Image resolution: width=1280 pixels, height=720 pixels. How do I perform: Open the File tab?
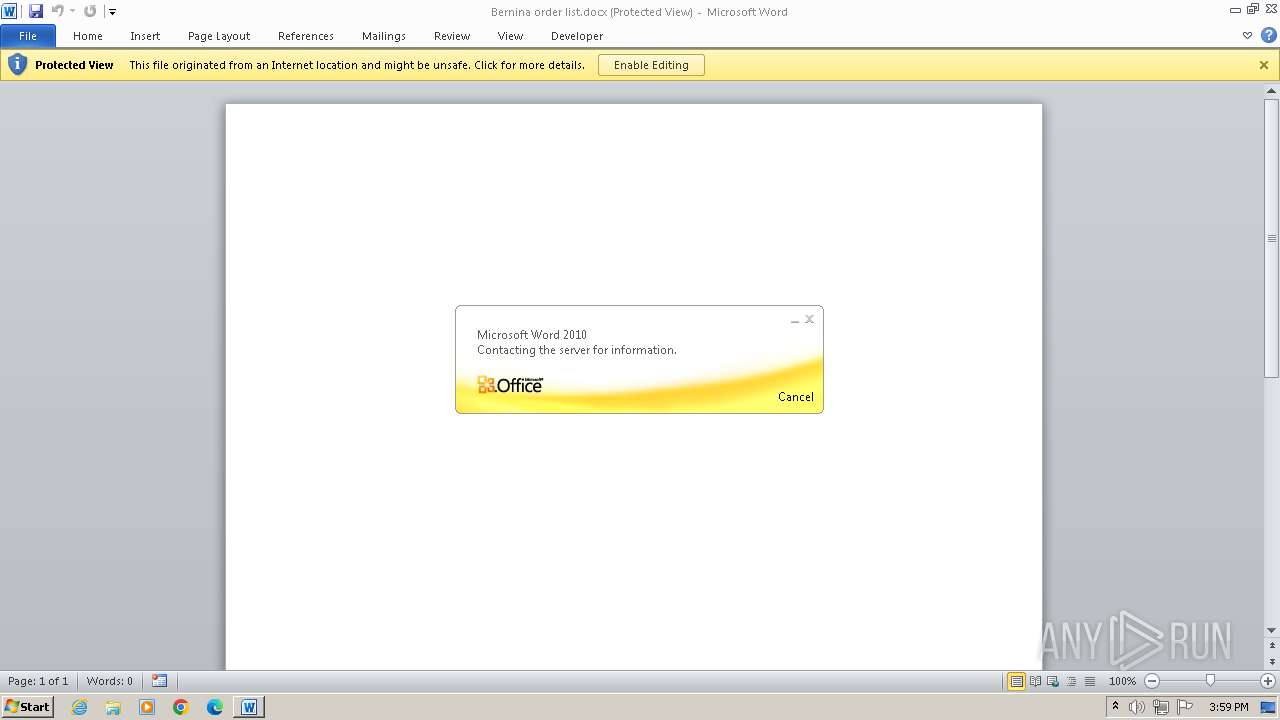coord(28,36)
